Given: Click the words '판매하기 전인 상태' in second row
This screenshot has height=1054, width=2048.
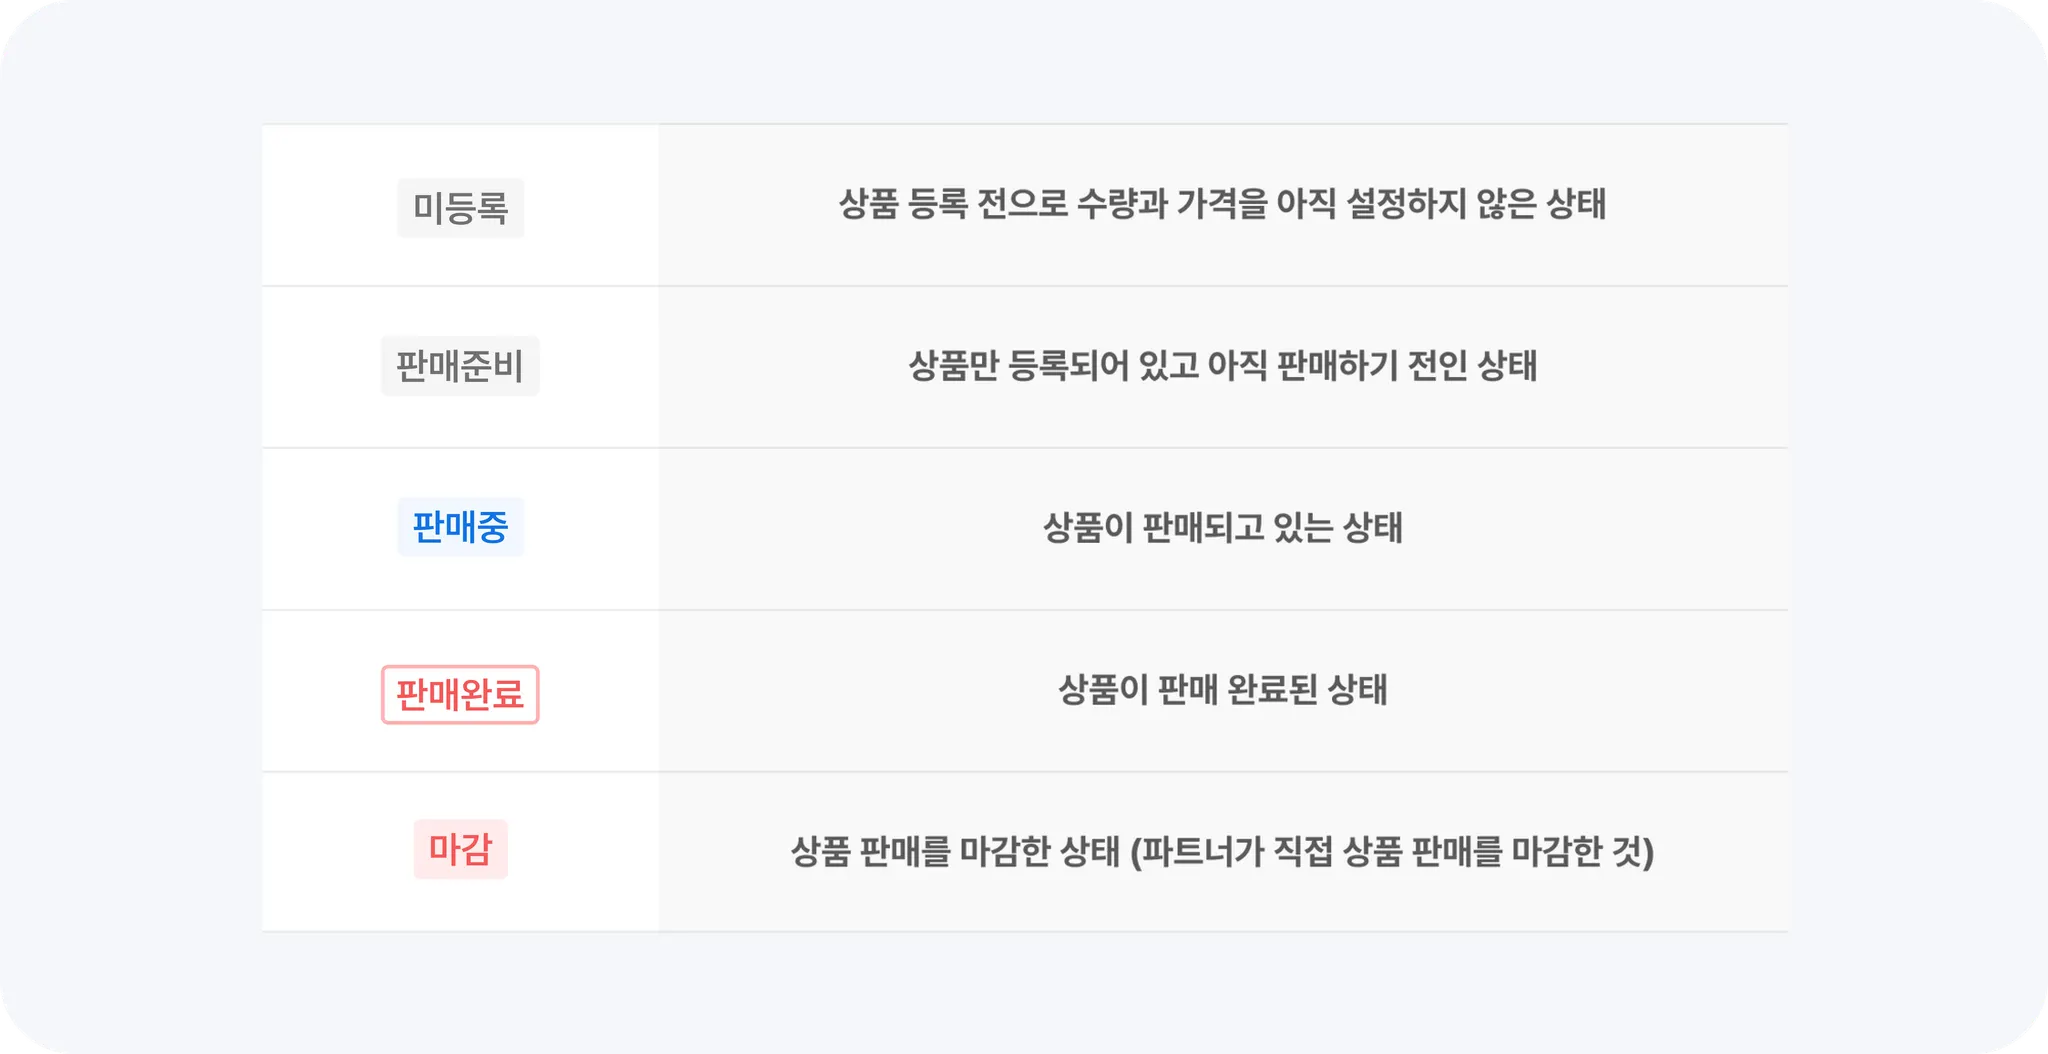Looking at the screenshot, I should [1407, 366].
